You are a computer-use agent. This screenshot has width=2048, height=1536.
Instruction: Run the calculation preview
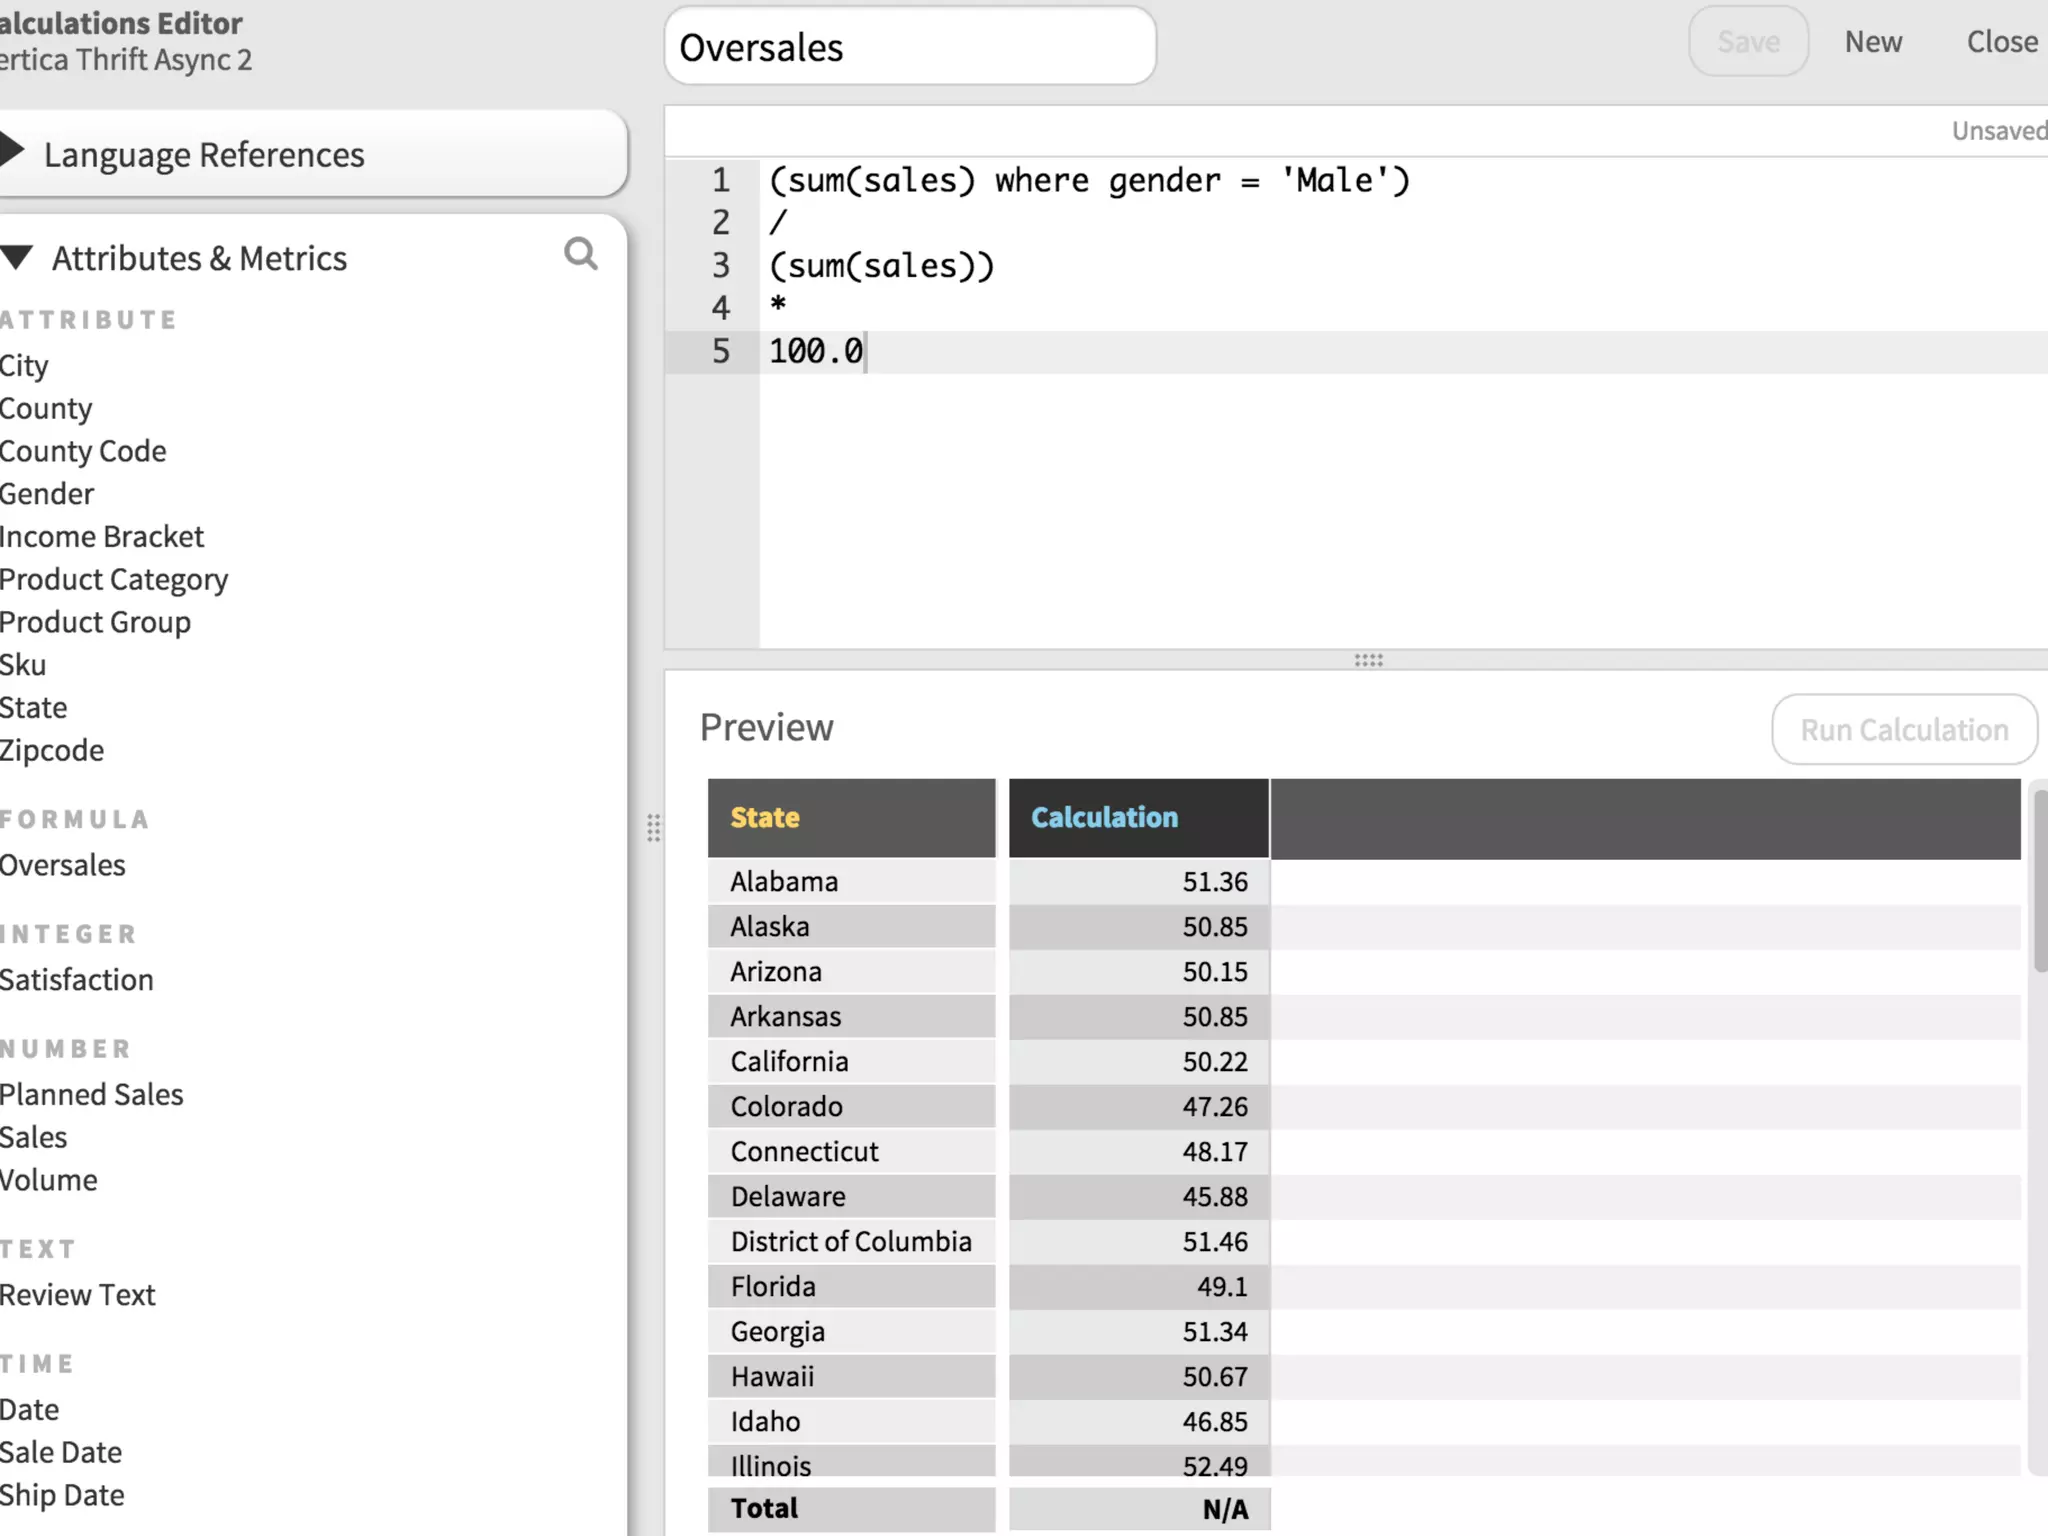pos(1903,730)
